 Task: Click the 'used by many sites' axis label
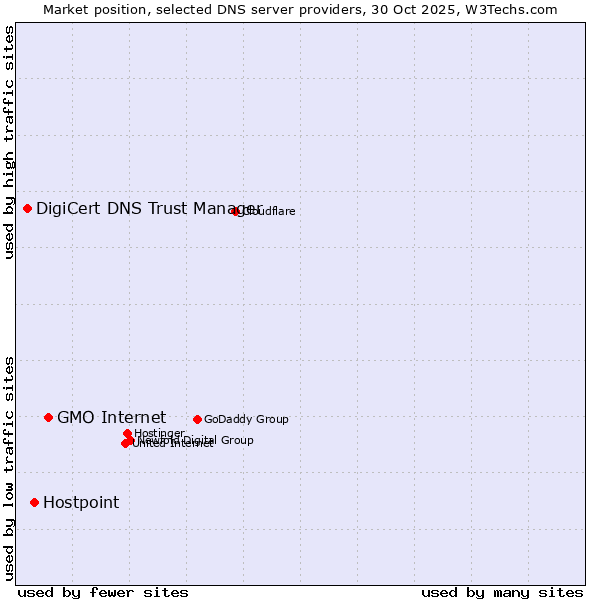click(502, 592)
